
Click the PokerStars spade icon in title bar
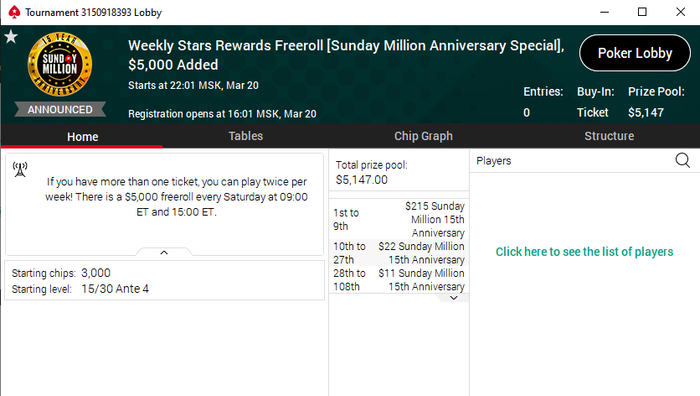[x=14, y=12]
